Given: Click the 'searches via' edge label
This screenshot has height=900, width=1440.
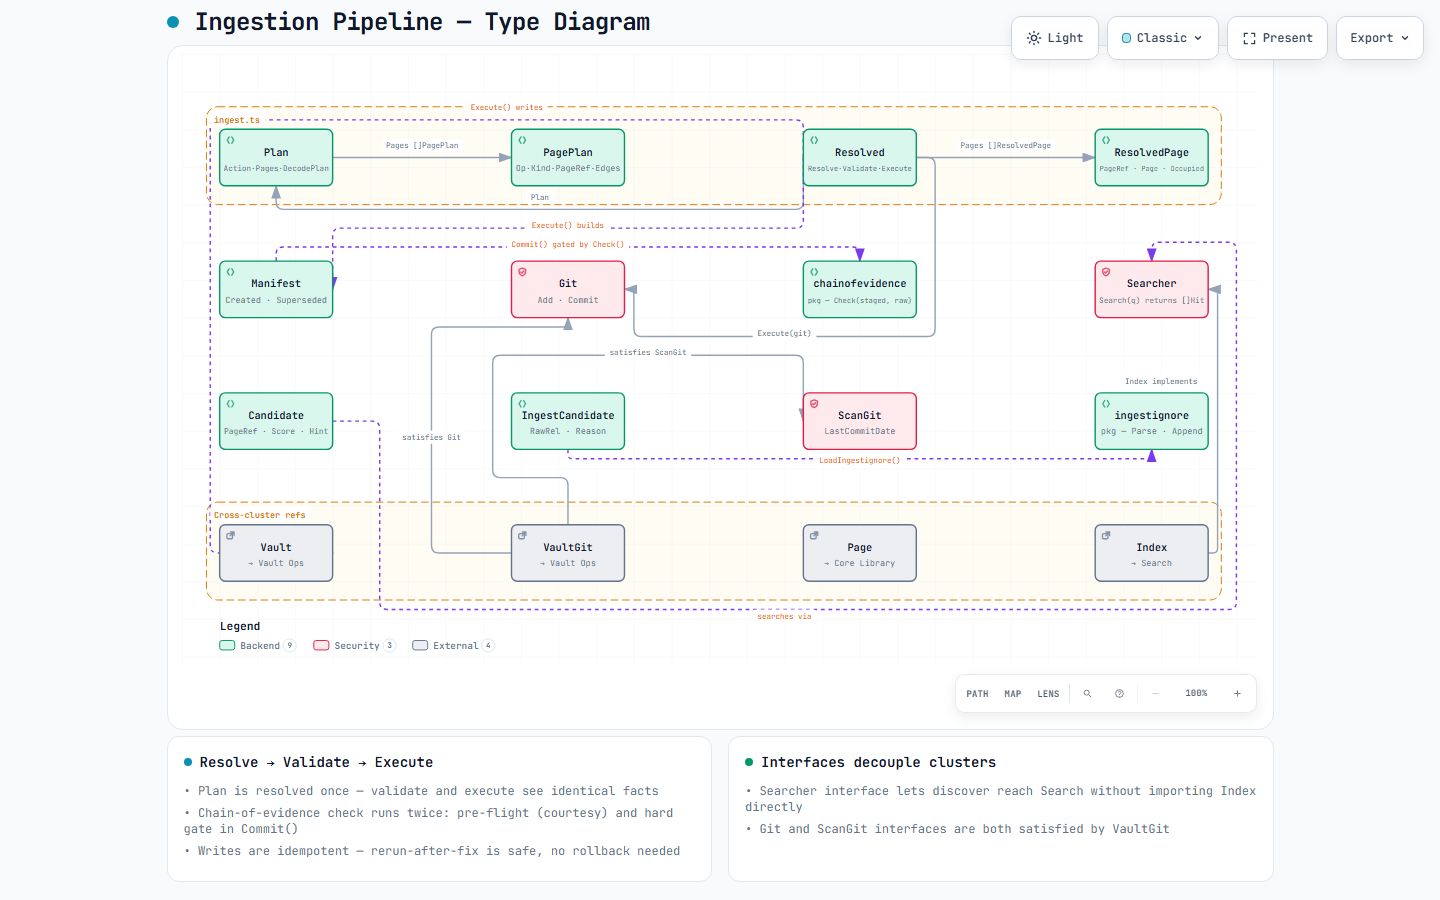Looking at the screenshot, I should coord(784,617).
